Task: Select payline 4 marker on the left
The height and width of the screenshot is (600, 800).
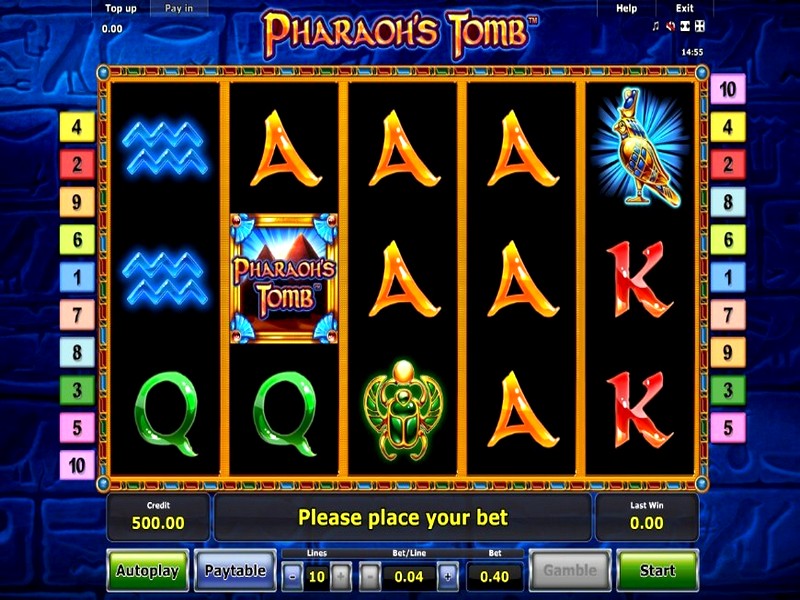Action: (77, 127)
